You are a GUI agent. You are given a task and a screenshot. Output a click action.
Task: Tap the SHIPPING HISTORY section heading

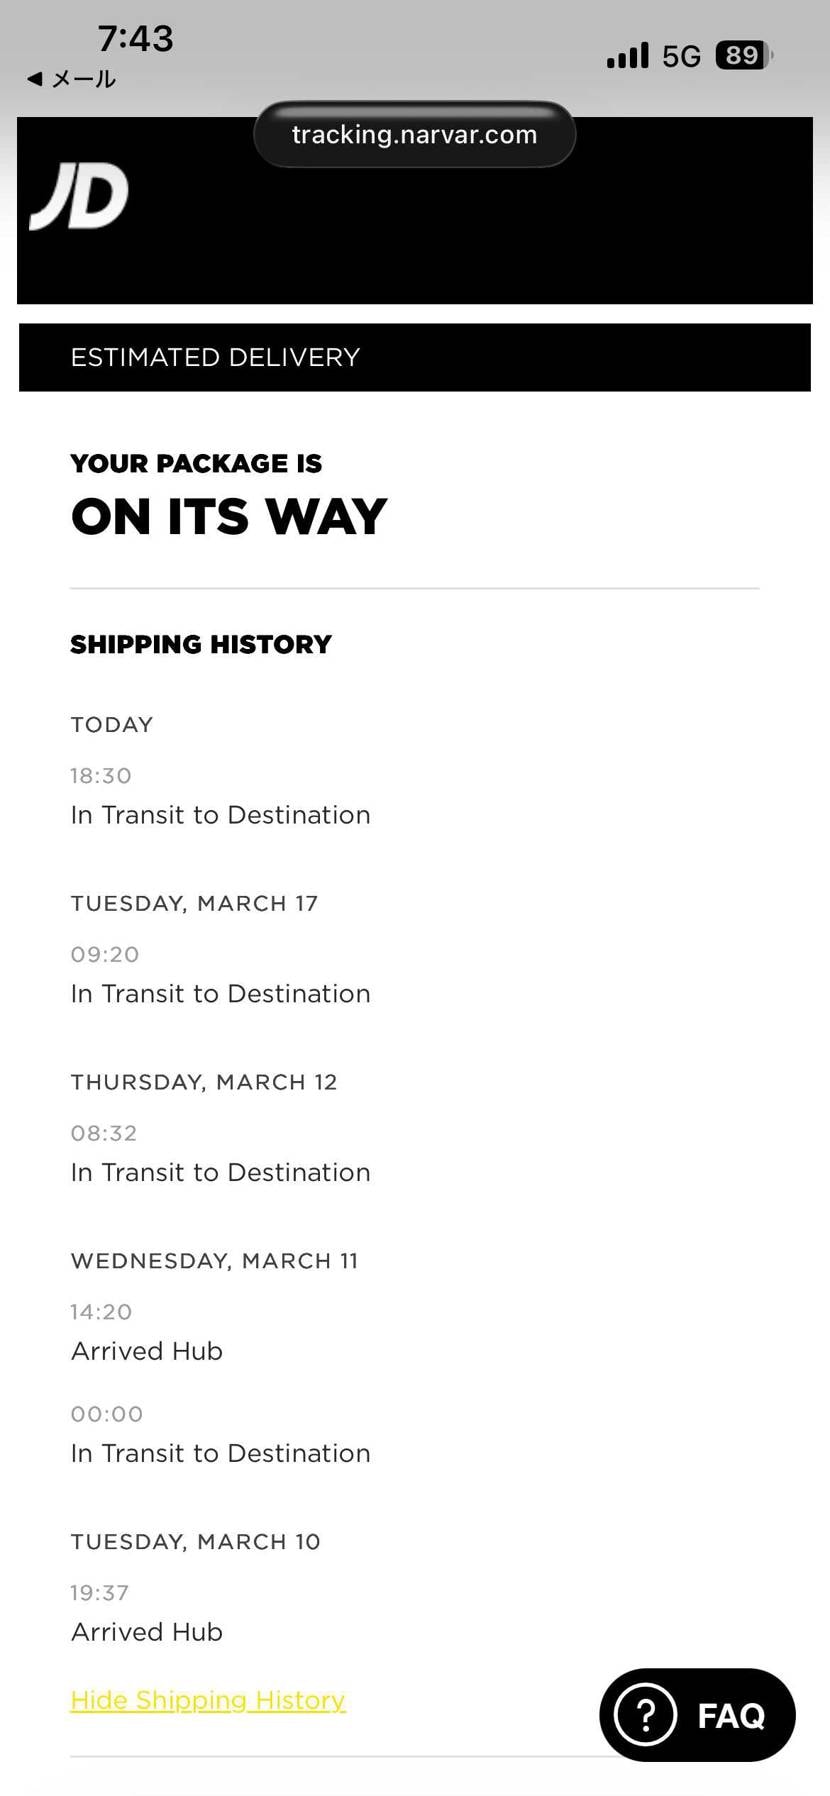pyautogui.click(x=201, y=644)
